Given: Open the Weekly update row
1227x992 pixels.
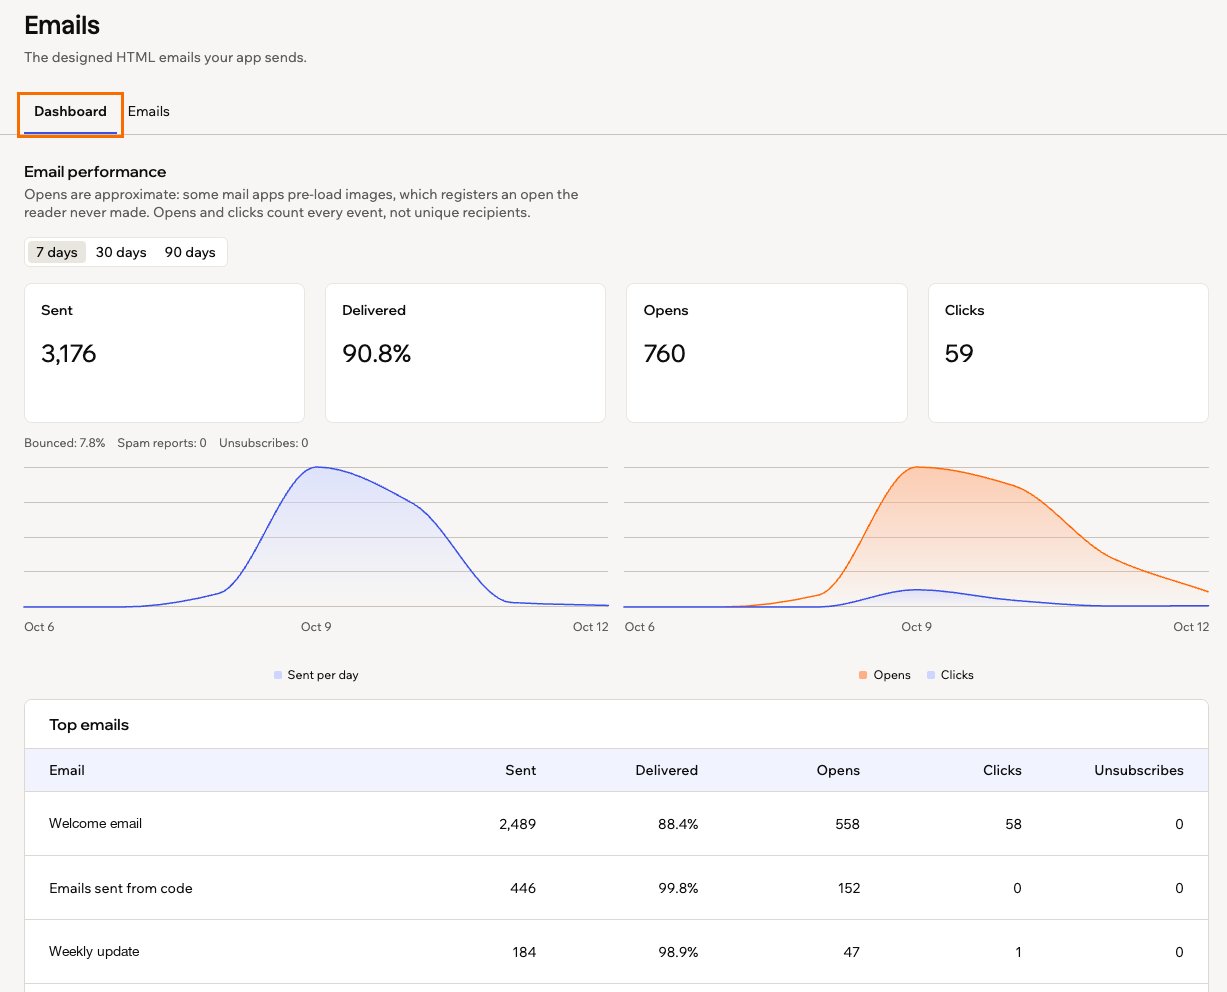Looking at the screenshot, I should pyautogui.click(x=616, y=952).
